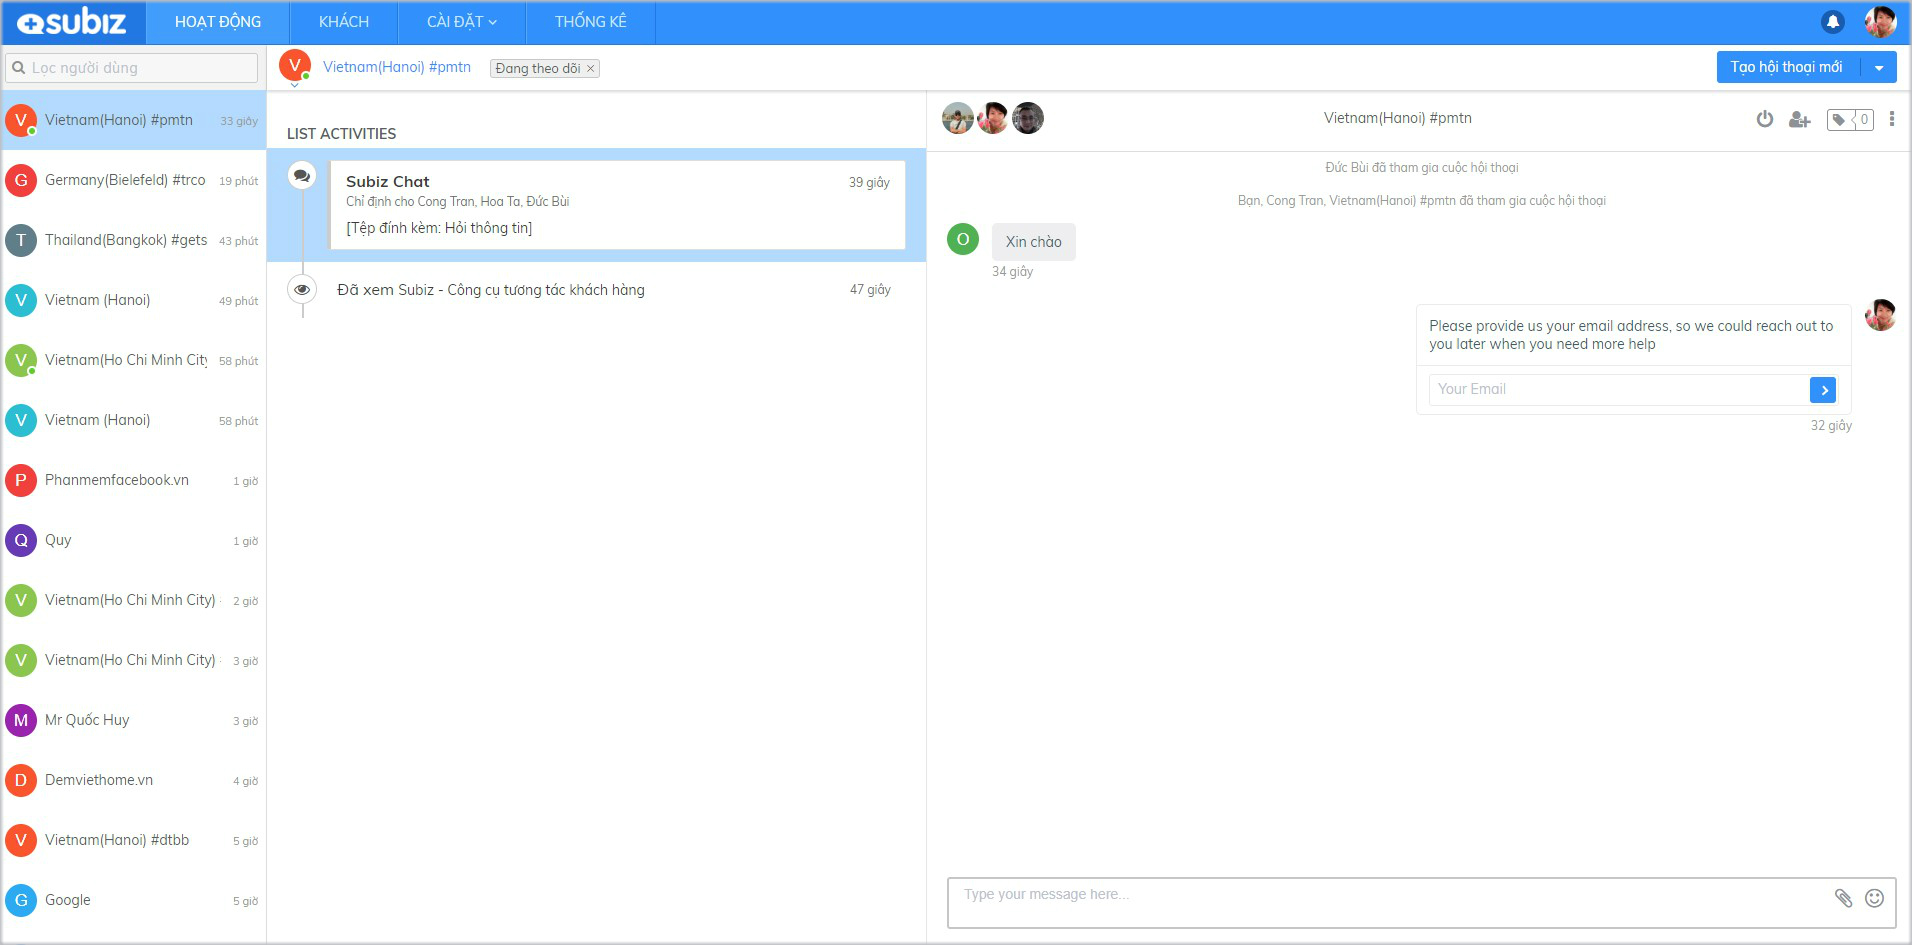
Task: Click the paperclip attachment icon
Action: (1843, 898)
